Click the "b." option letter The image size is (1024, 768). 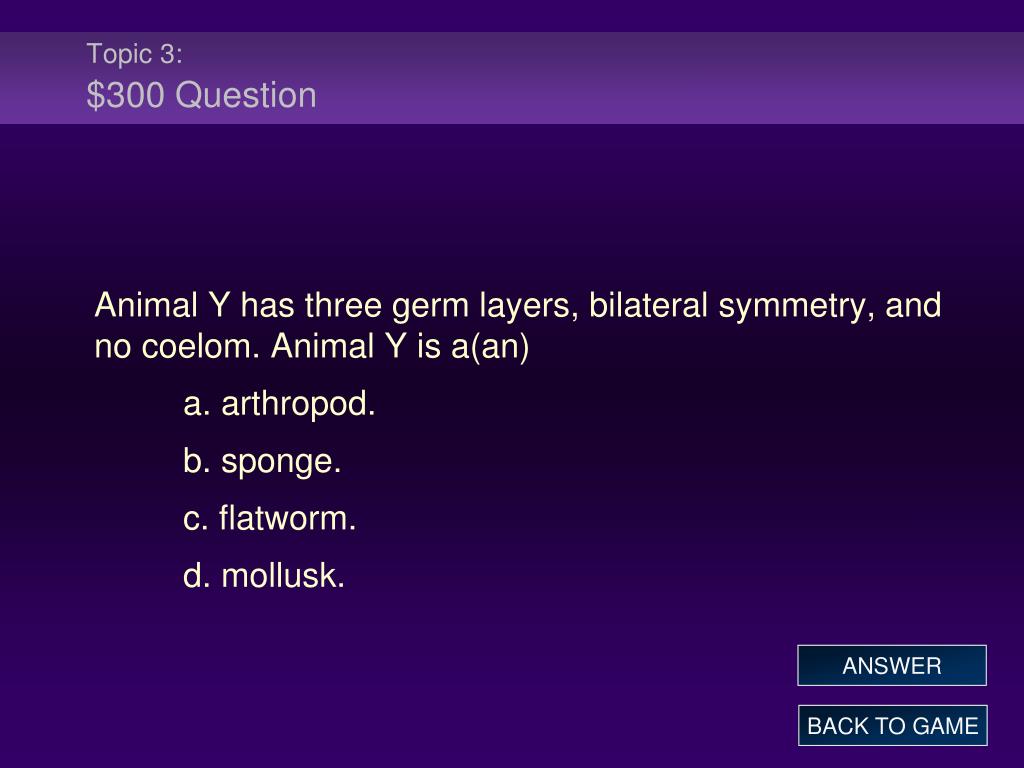point(196,461)
